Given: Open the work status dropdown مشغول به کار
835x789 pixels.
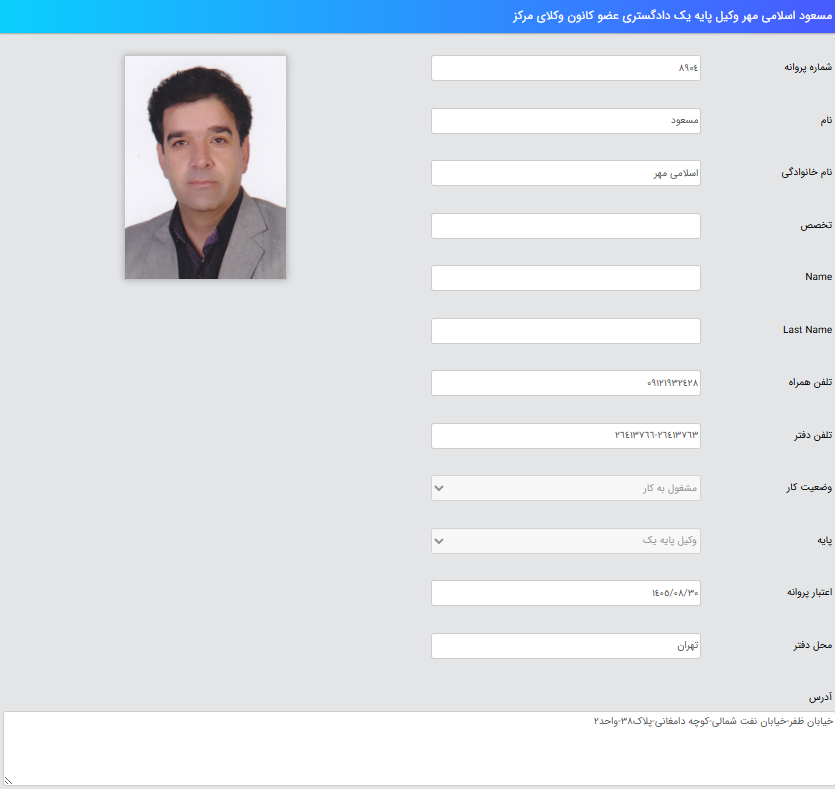Looking at the screenshot, I should 566,488.
